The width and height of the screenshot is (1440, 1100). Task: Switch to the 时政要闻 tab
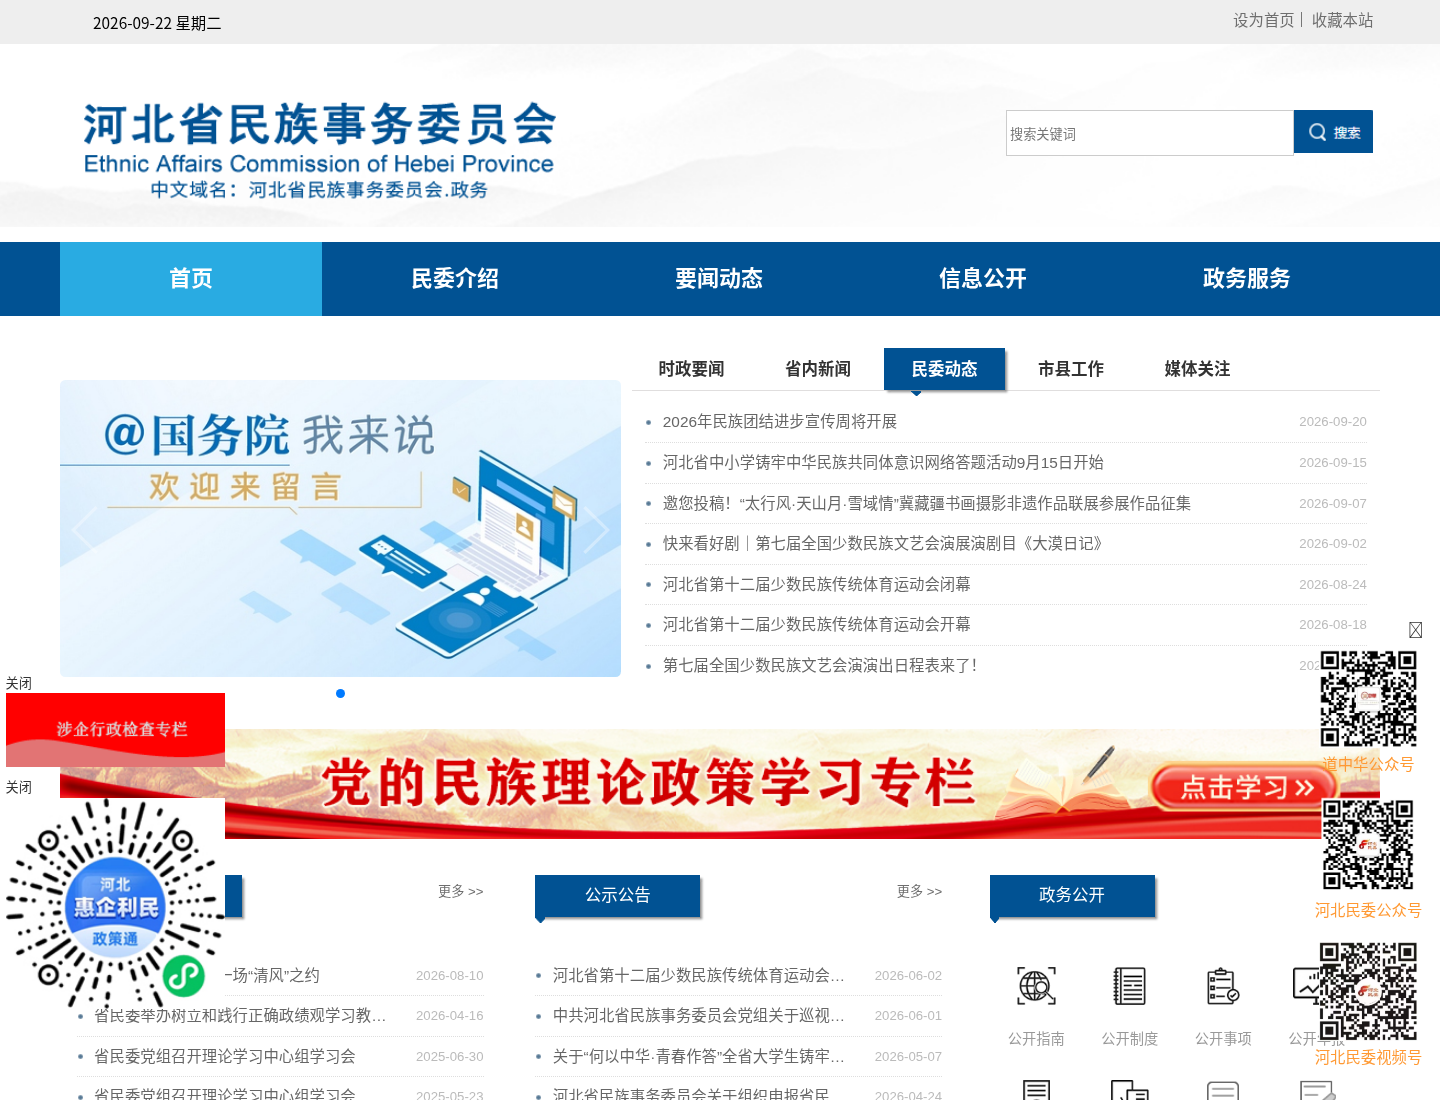[x=691, y=369]
